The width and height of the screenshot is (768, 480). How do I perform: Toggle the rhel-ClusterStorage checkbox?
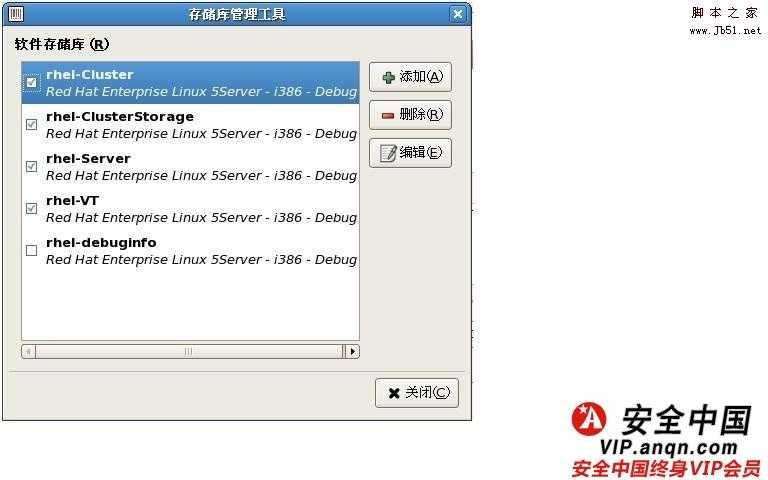(x=31, y=124)
